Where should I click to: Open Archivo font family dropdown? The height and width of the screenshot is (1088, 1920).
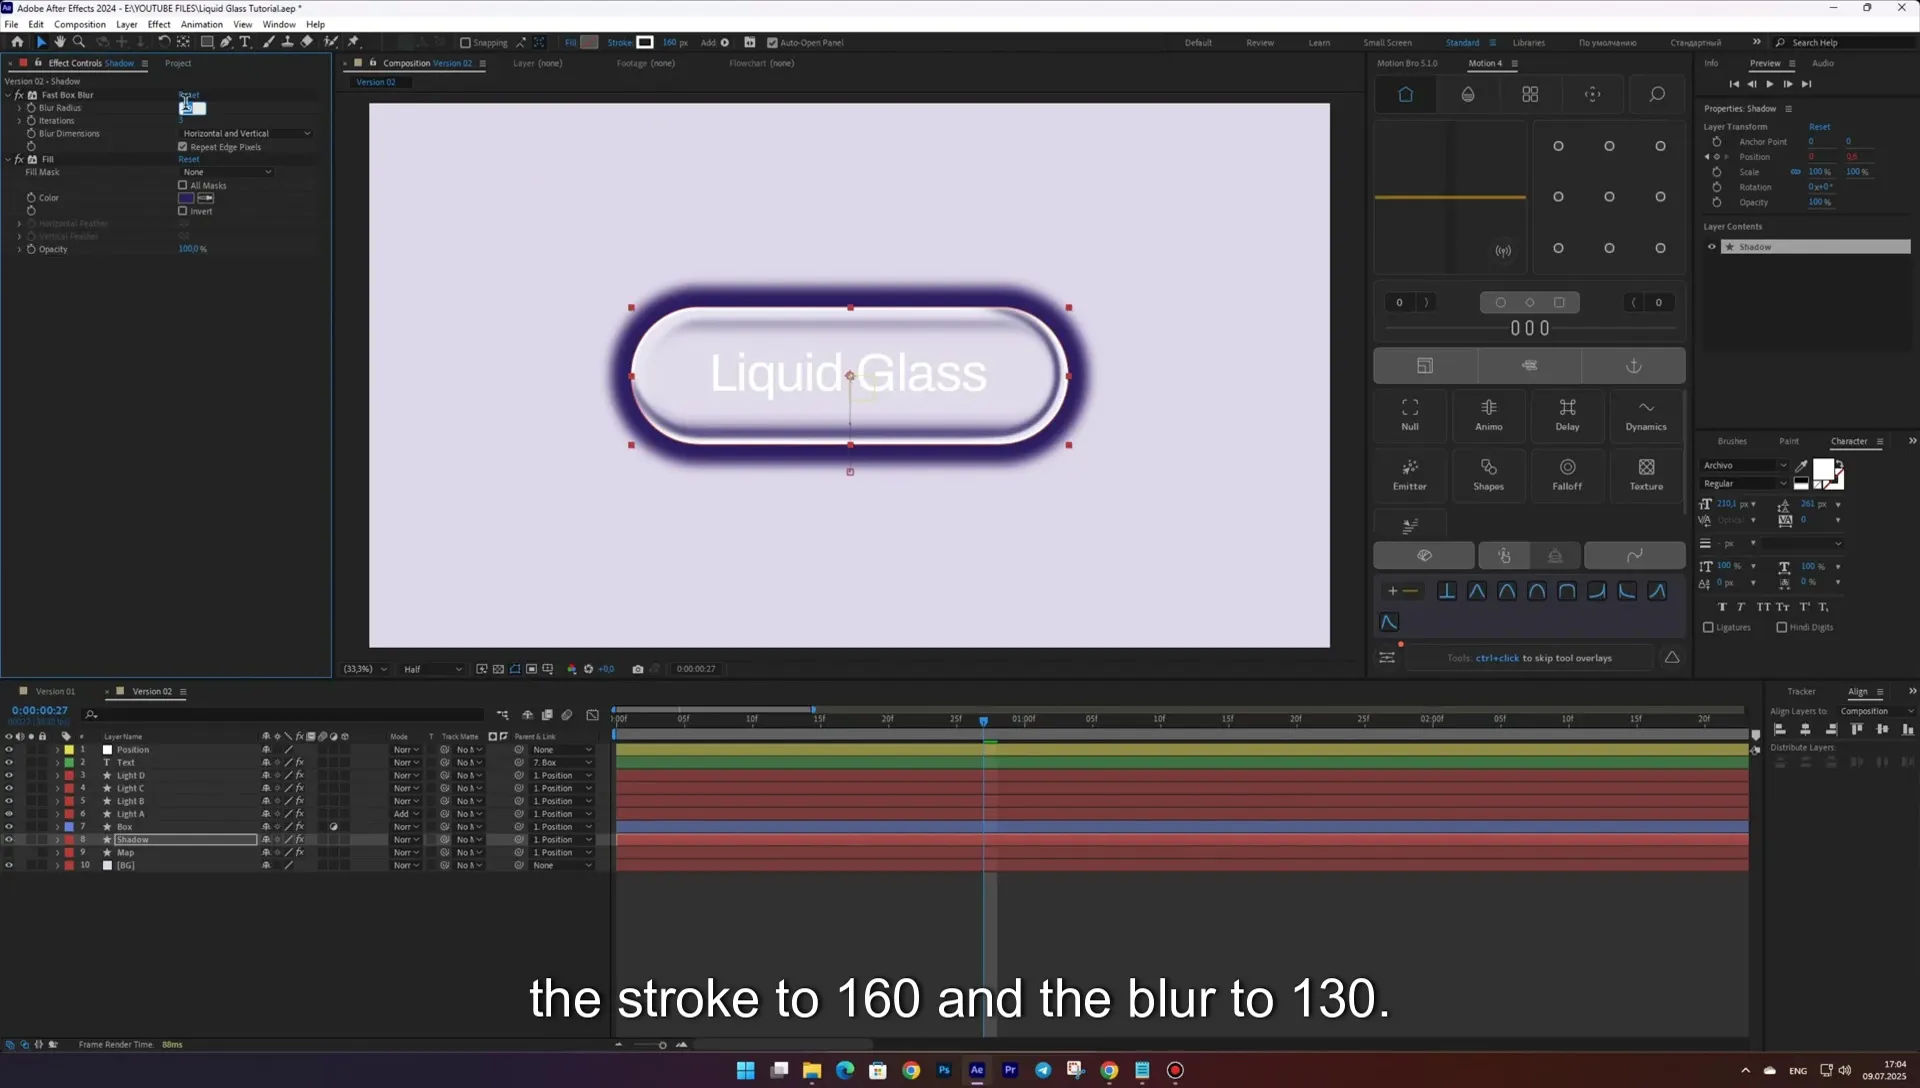coord(1744,465)
